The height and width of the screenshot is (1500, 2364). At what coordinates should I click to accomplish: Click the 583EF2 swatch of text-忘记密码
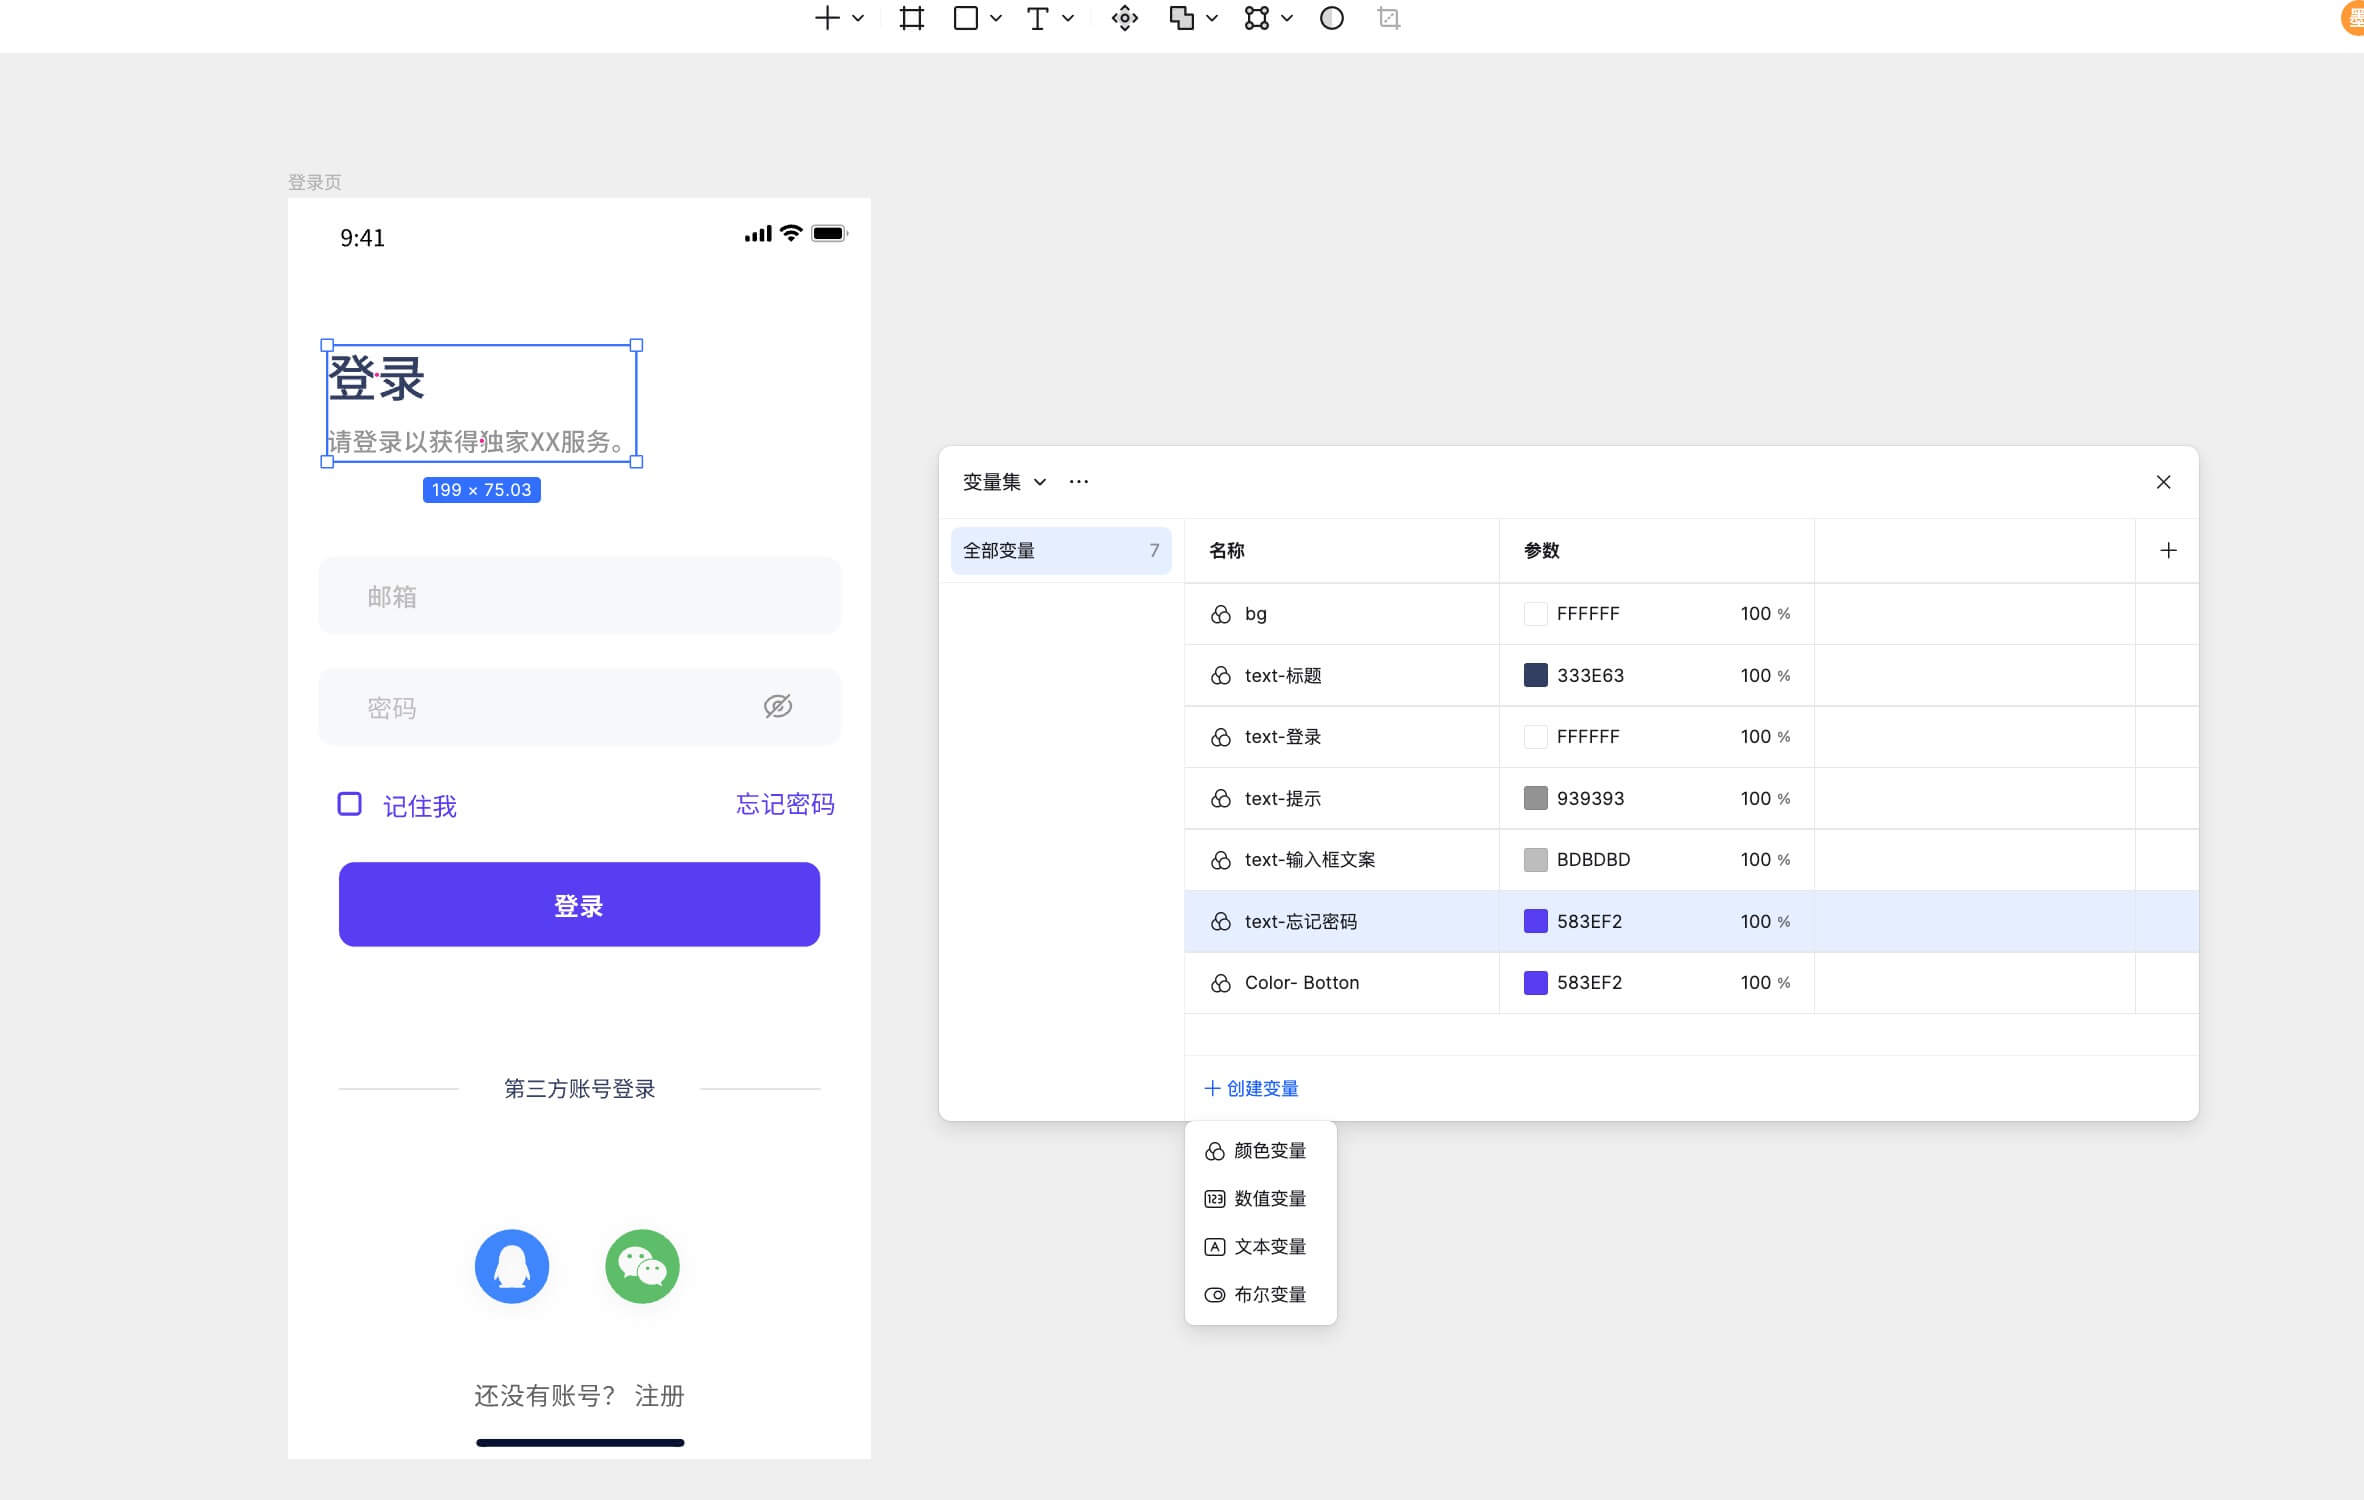(1536, 921)
